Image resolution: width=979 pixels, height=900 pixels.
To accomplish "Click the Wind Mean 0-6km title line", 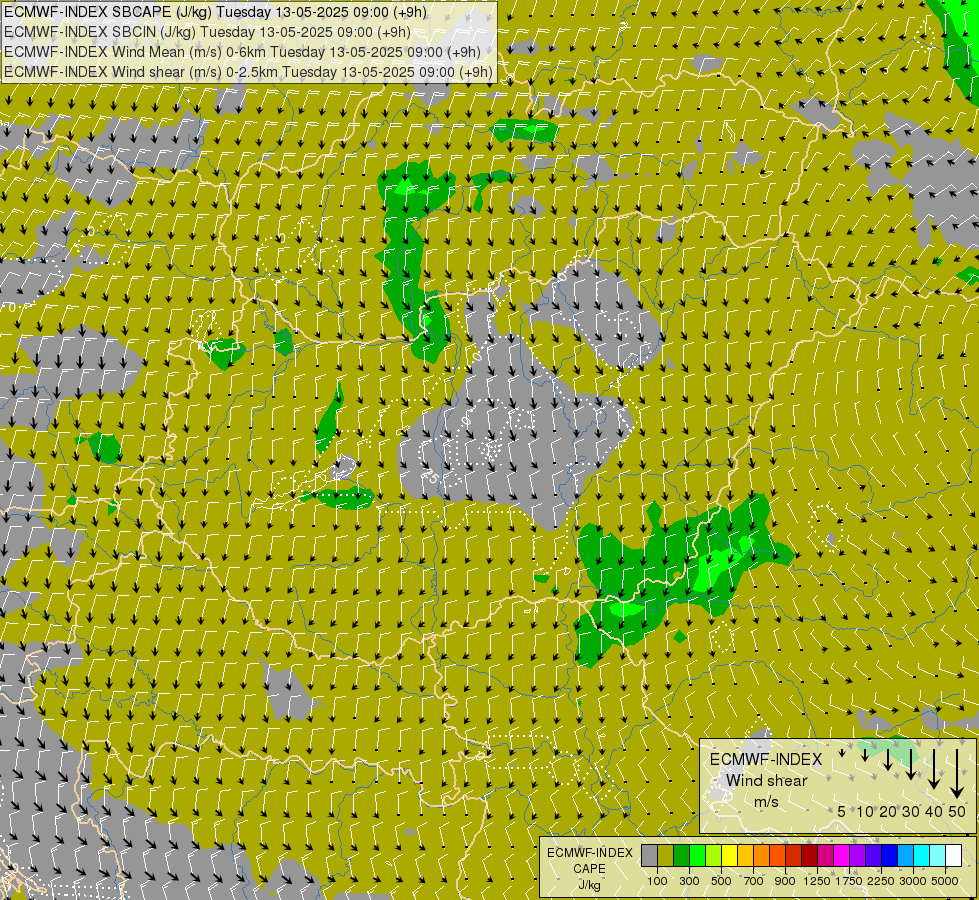I will coord(242,52).
